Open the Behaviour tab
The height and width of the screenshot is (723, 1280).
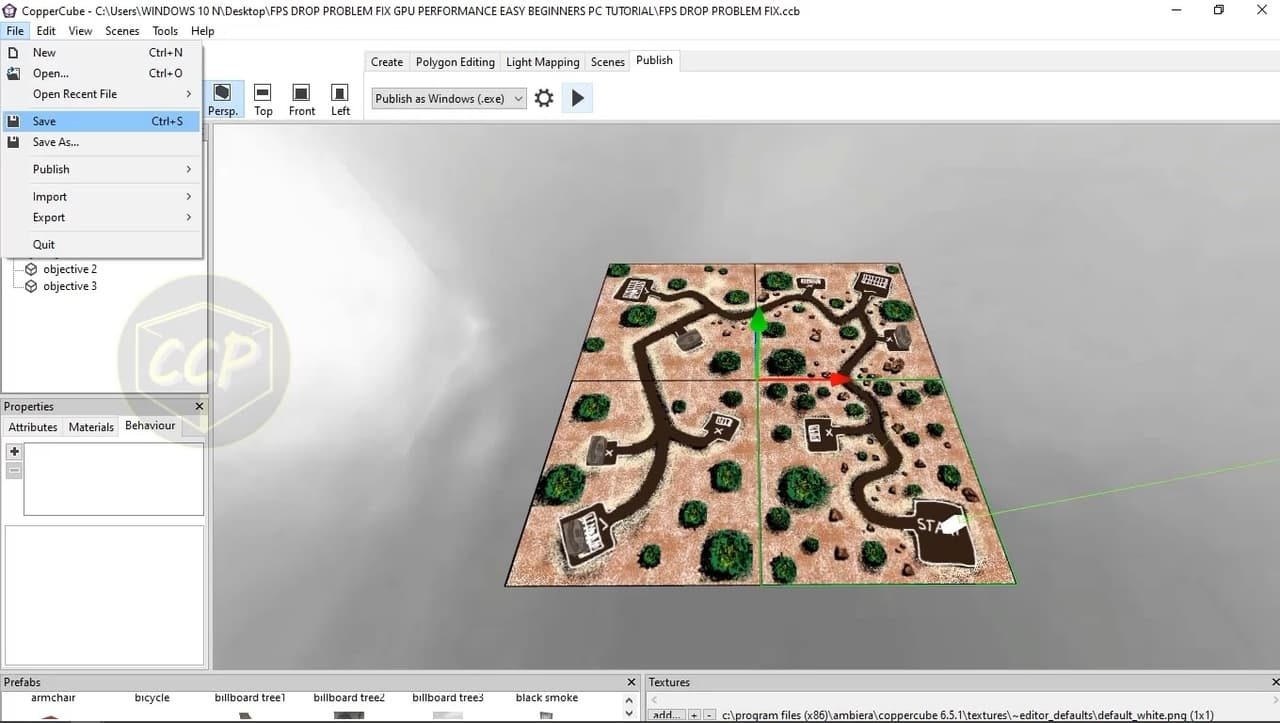pyautogui.click(x=150, y=426)
